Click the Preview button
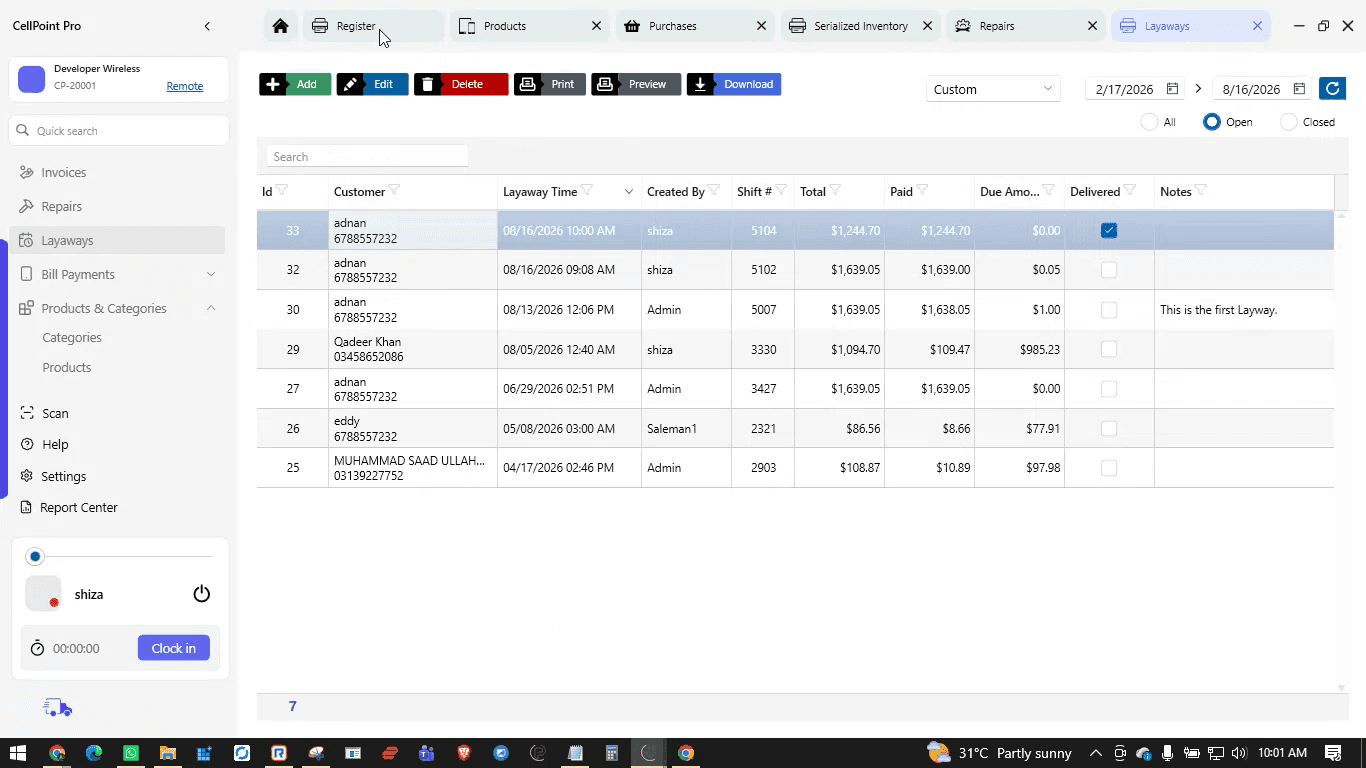The width and height of the screenshot is (1366, 768). (636, 84)
